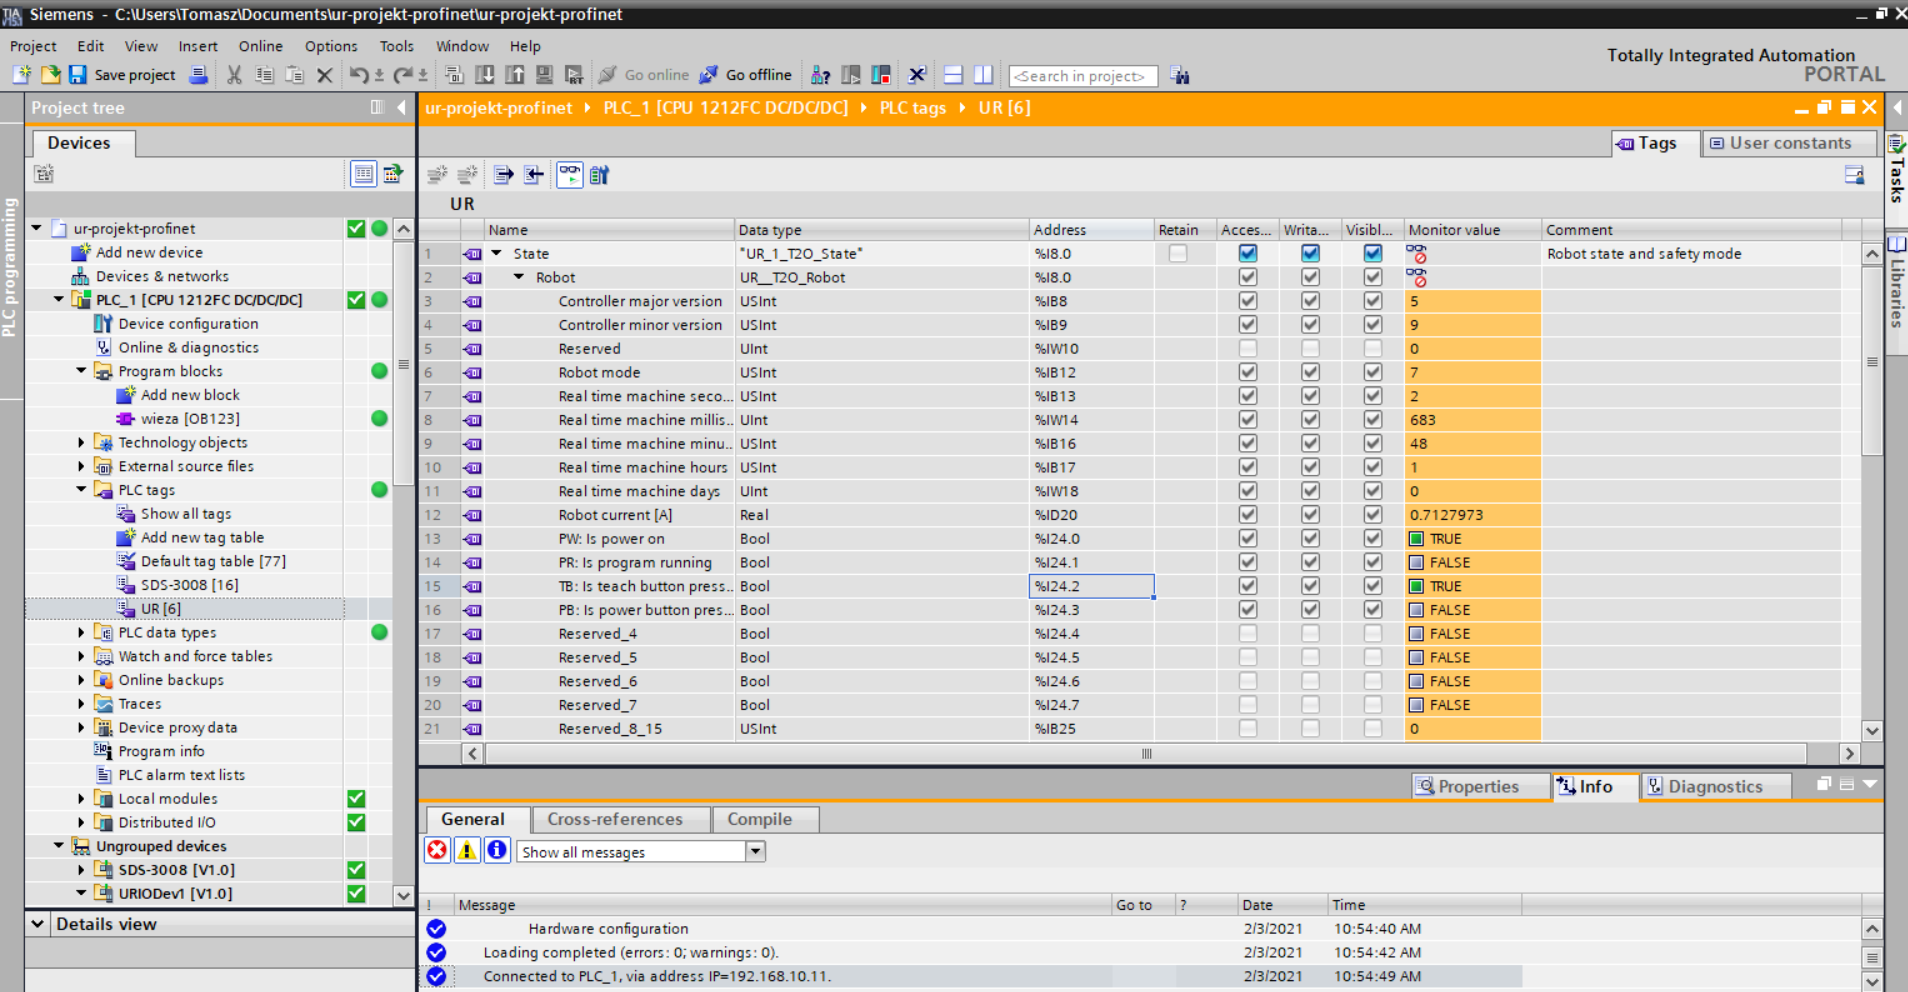
Task: Click the Import tags icon
Action: coord(534,175)
